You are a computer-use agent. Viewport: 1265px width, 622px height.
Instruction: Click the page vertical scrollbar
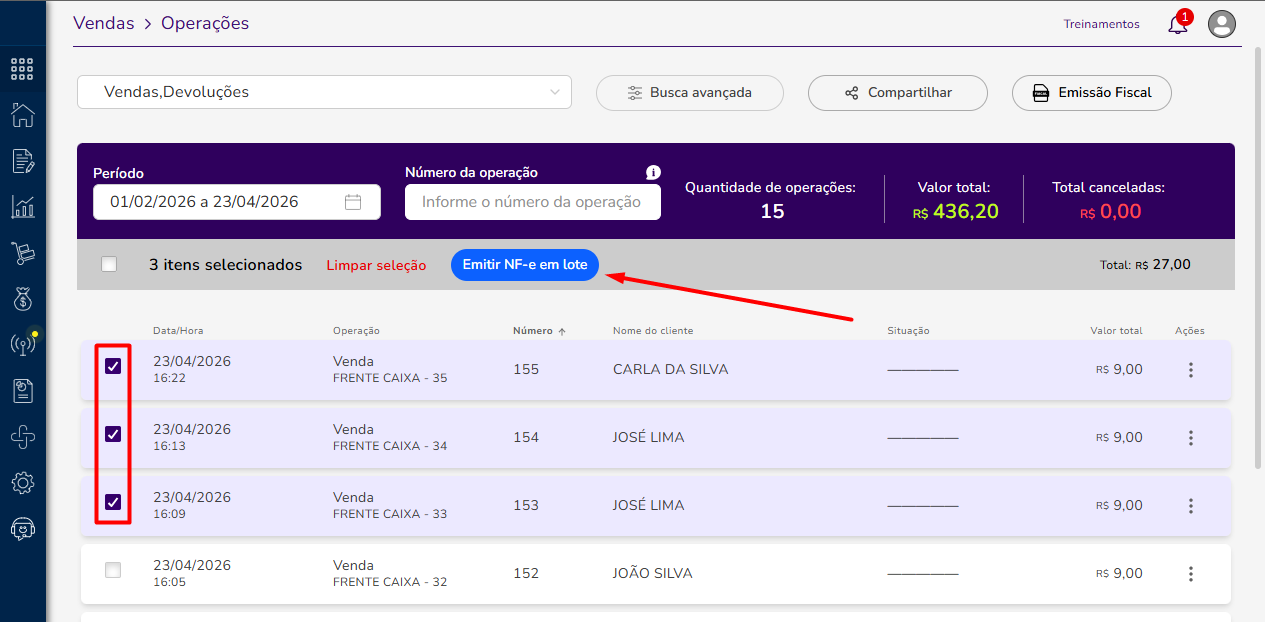point(1258,257)
